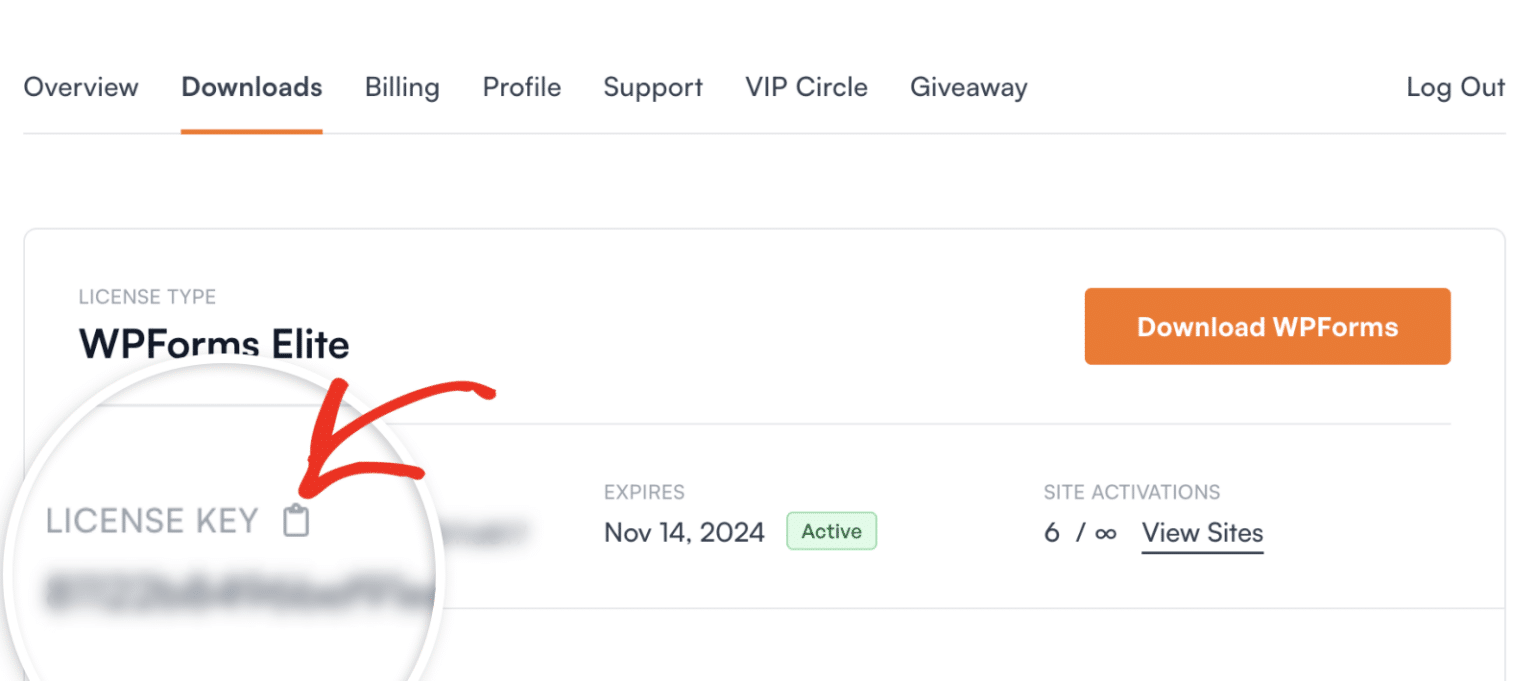Click the LICENSE KEY label
Image resolution: width=1536 pixels, height=681 pixels.
coord(152,519)
